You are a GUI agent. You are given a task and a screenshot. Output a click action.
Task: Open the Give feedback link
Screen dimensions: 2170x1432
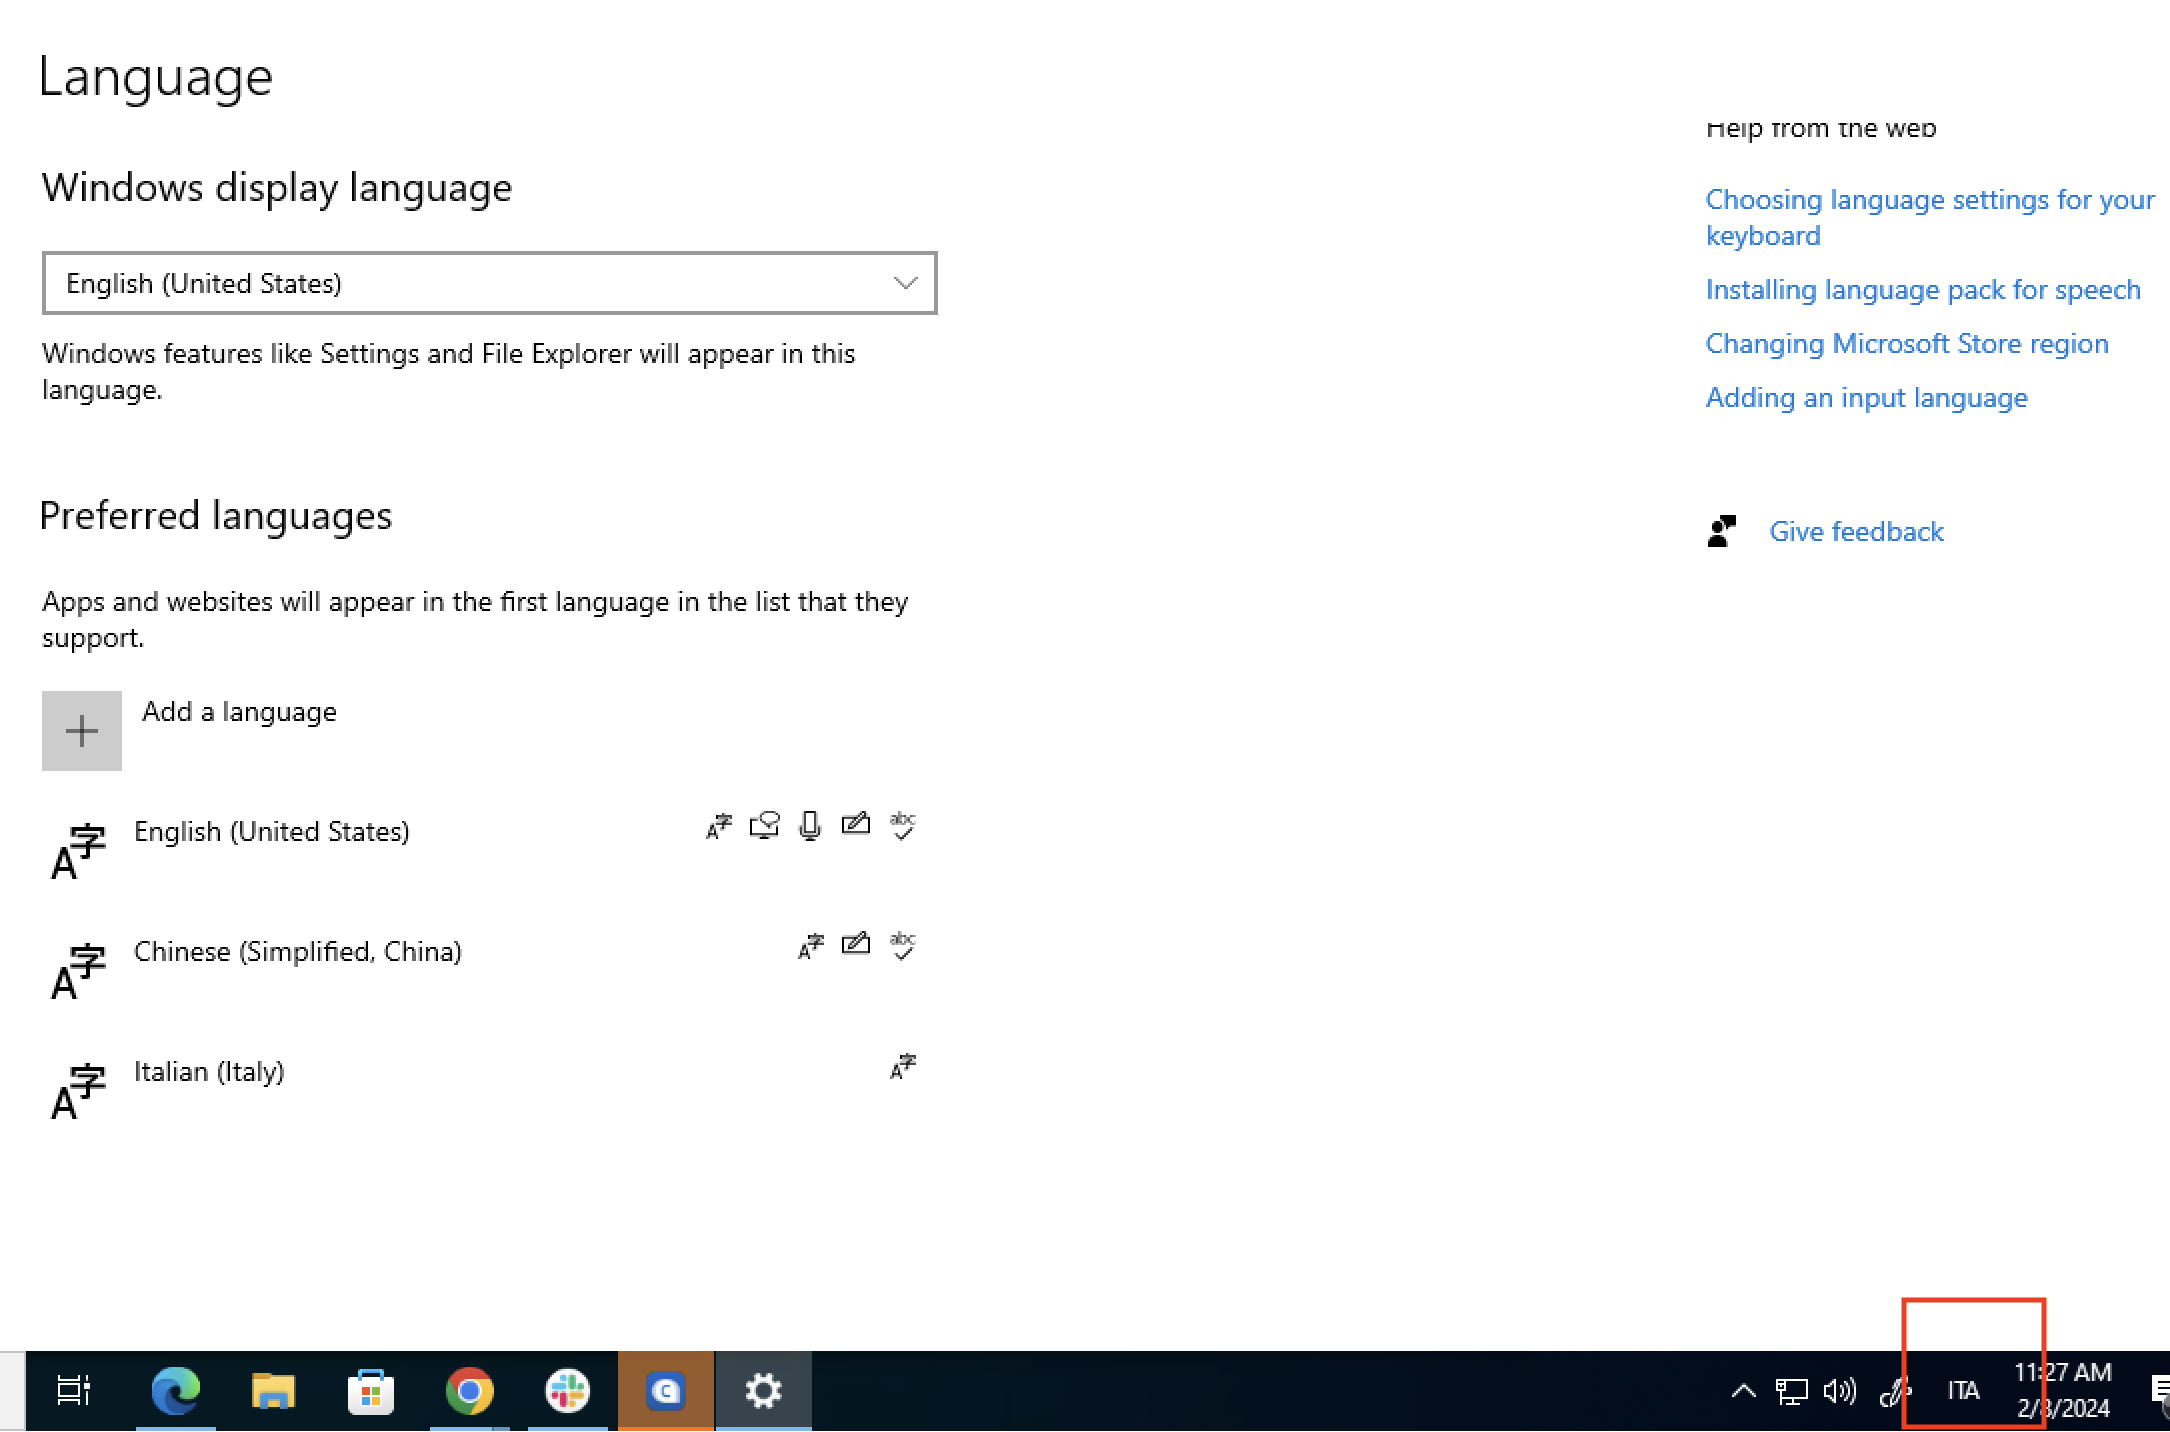pos(1856,531)
